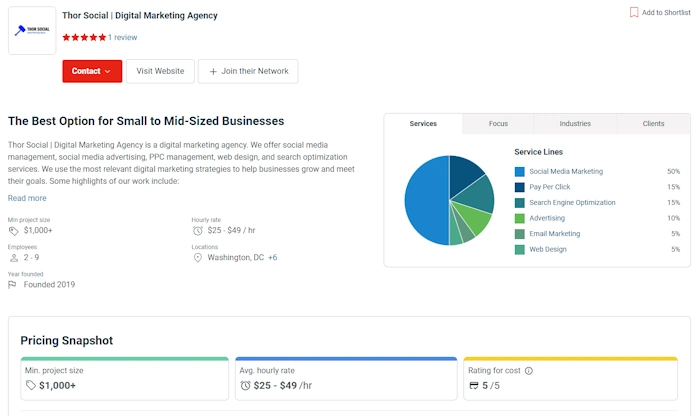Screen dimensions: 700x416
Task: Switch to the Services tab
Action: (423, 124)
